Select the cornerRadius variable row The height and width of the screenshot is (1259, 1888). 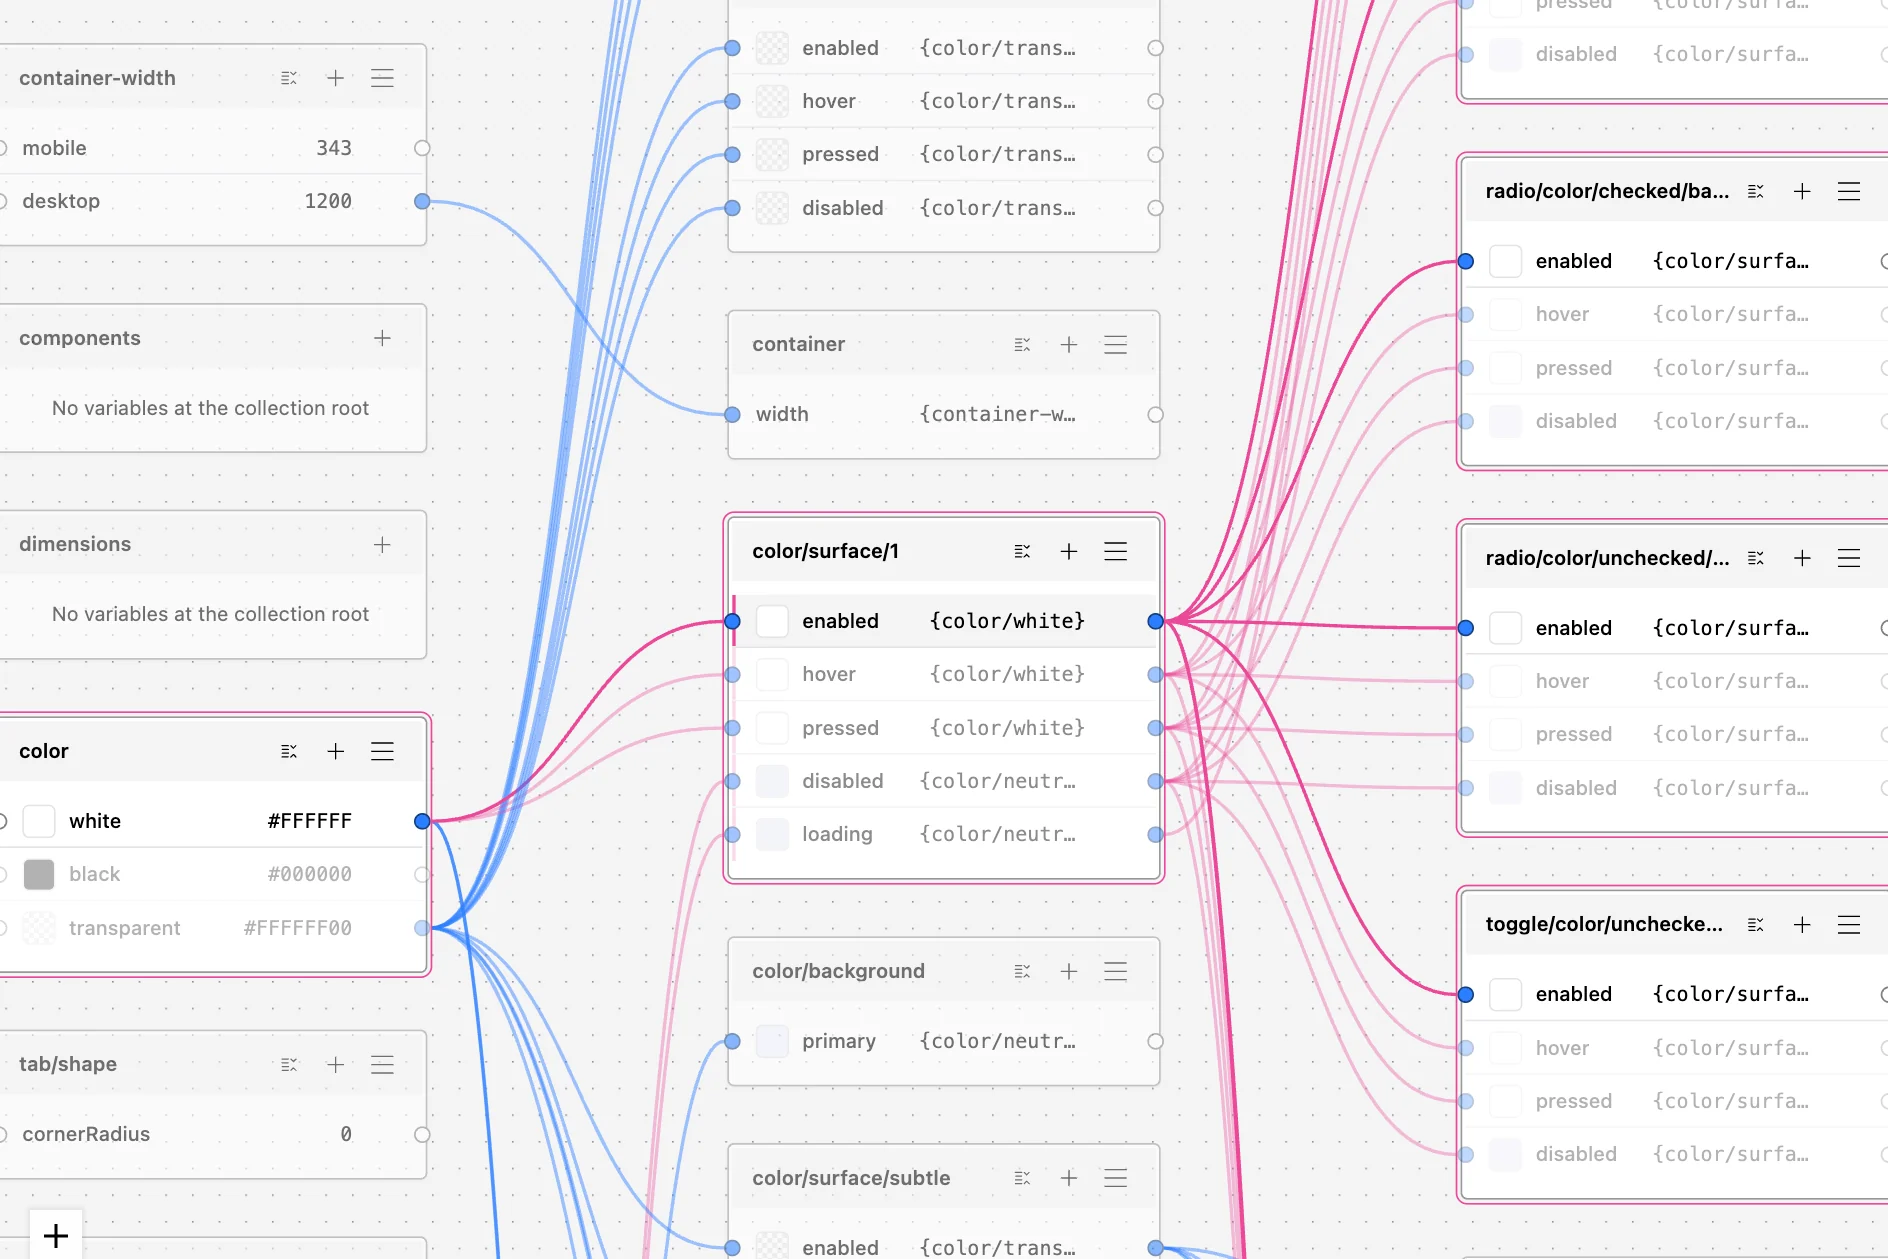pos(211,1134)
